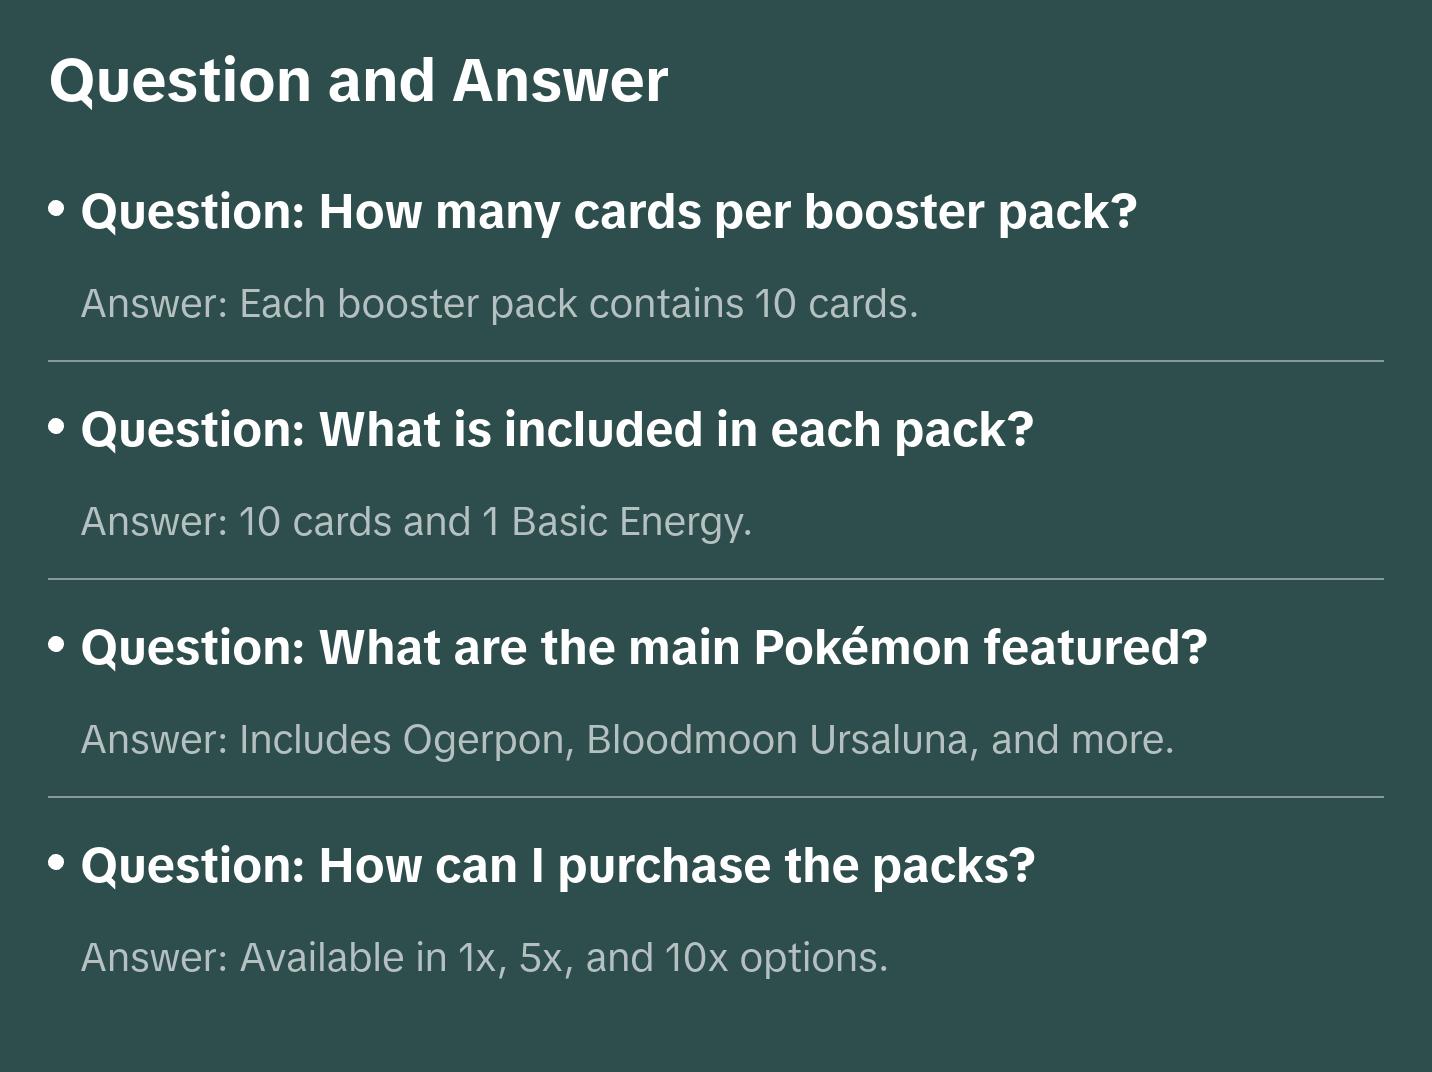Open the "What is included in each pack?" question
Viewport: 1432px width, 1072px height.
point(557,430)
